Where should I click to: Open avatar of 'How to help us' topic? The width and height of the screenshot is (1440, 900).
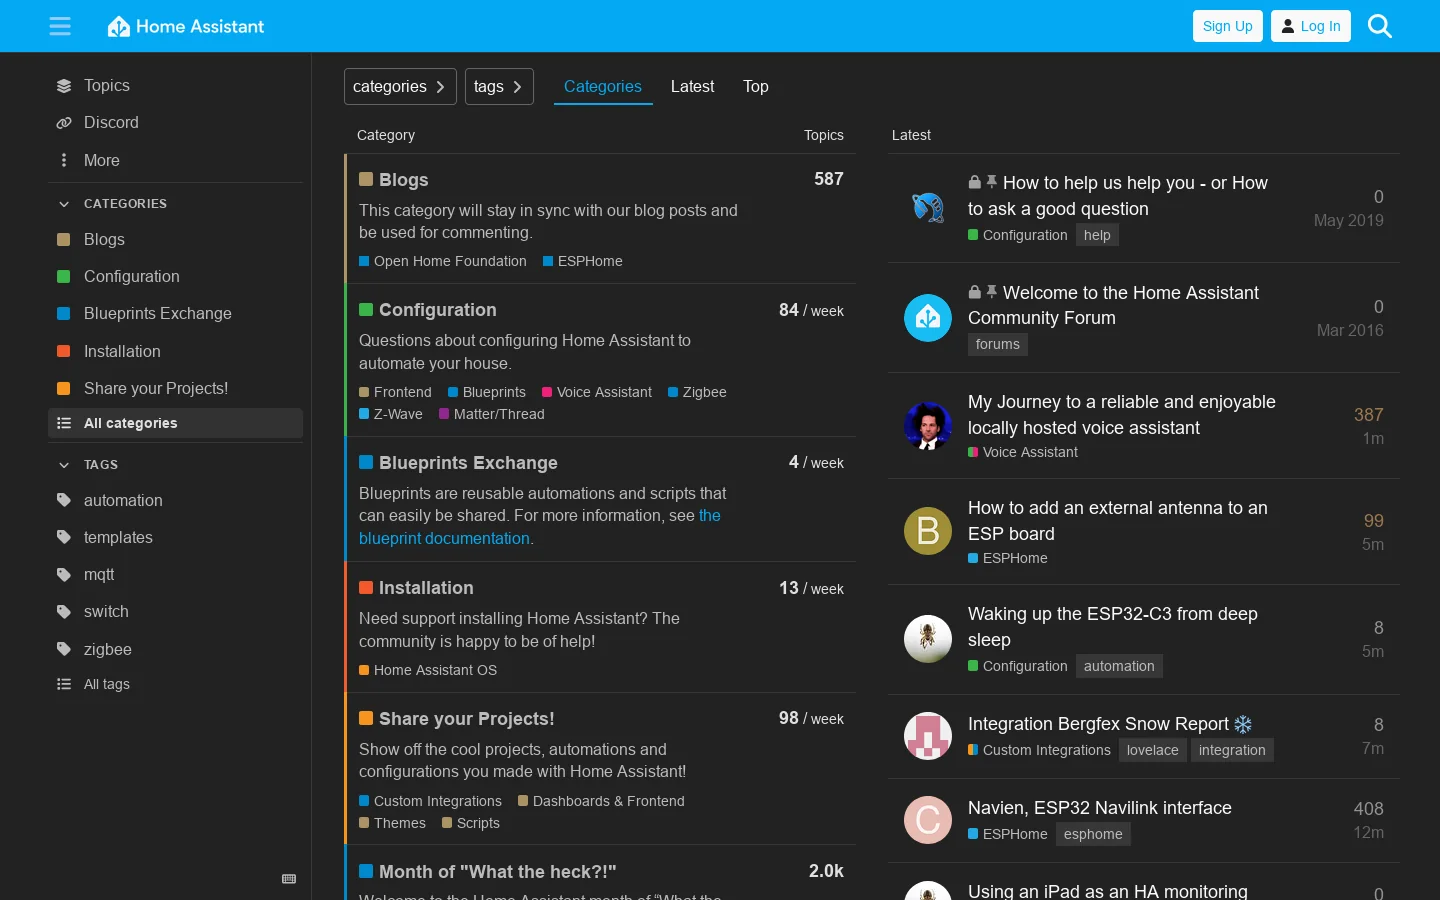pos(928,208)
